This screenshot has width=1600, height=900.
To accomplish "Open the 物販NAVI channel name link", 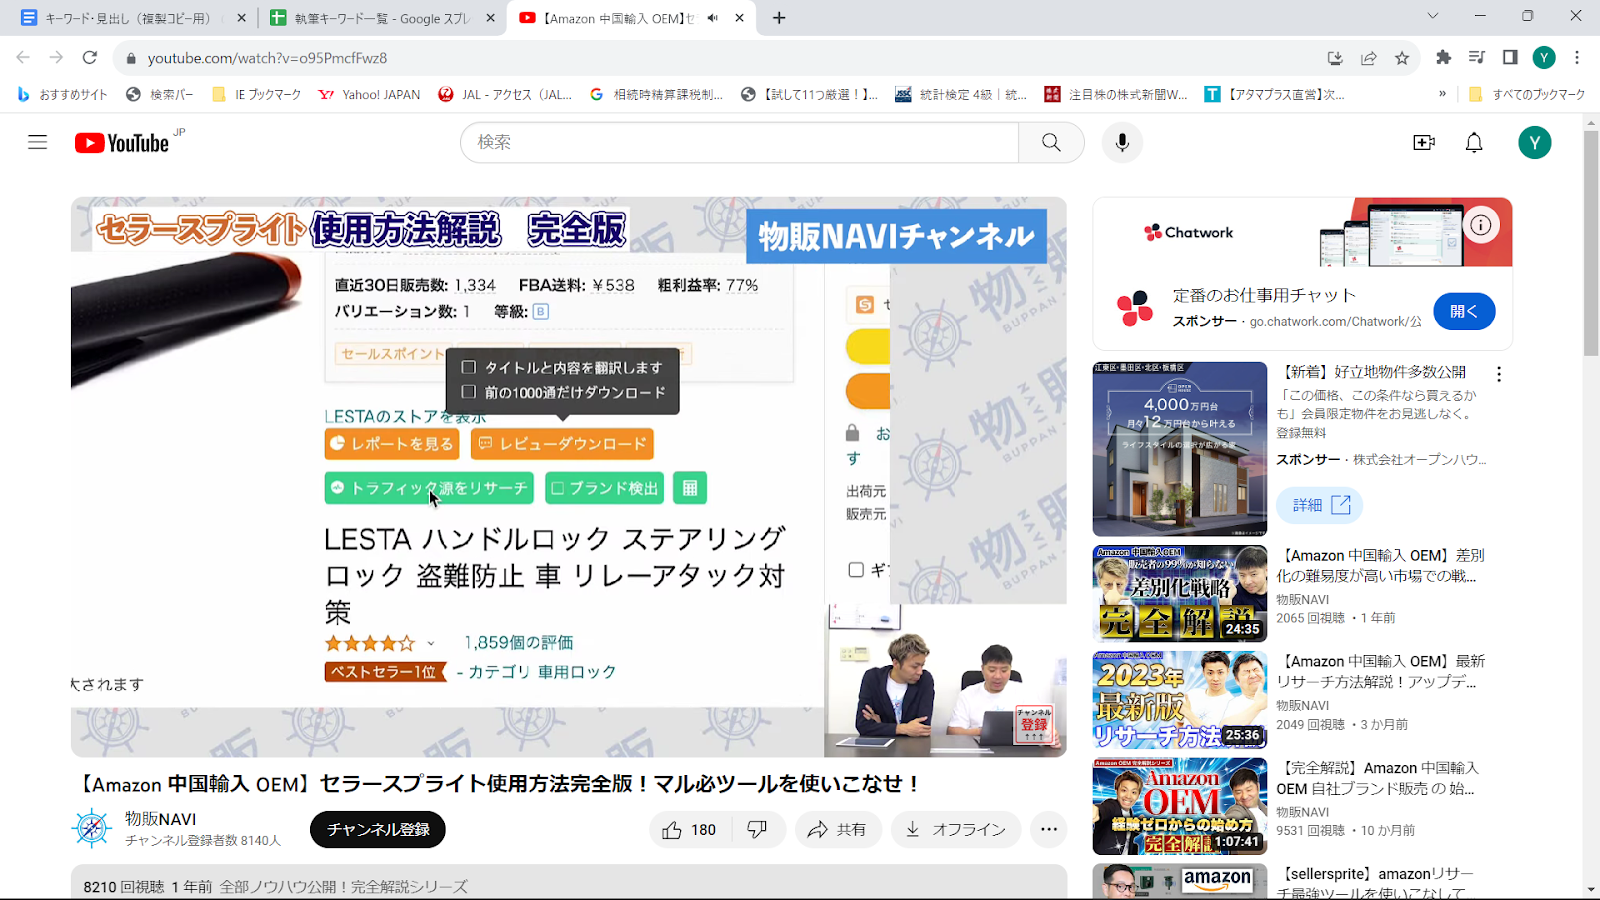I will click(160, 818).
